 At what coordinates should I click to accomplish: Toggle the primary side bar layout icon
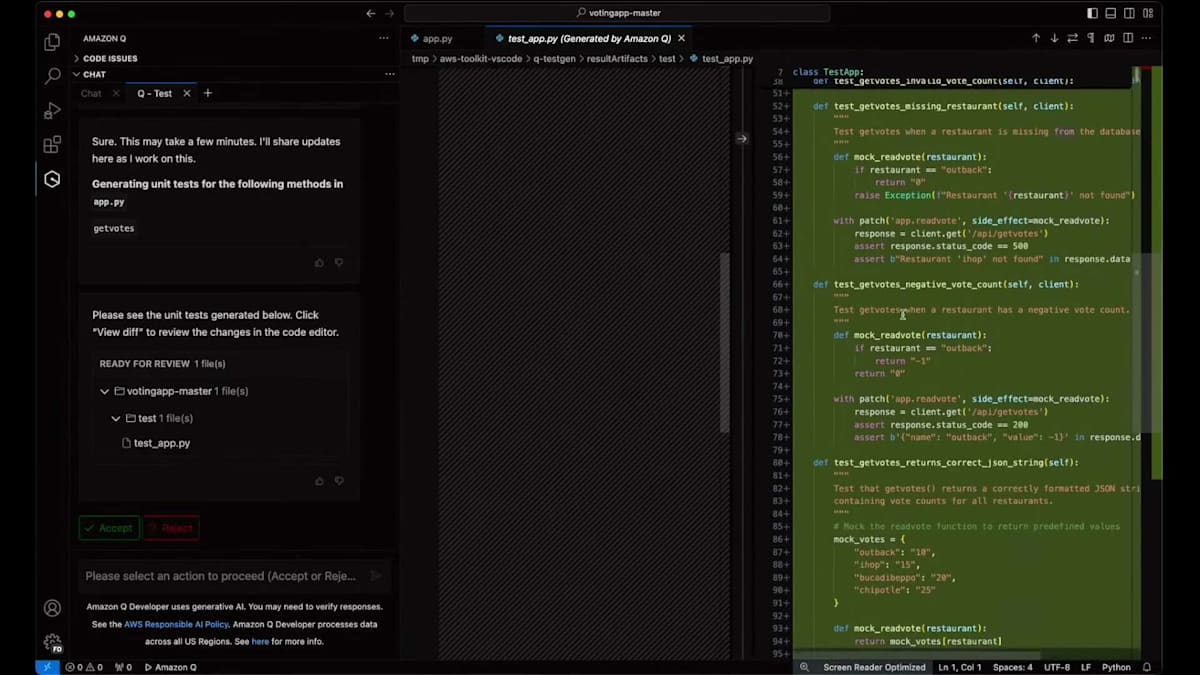pyautogui.click(x=1092, y=13)
